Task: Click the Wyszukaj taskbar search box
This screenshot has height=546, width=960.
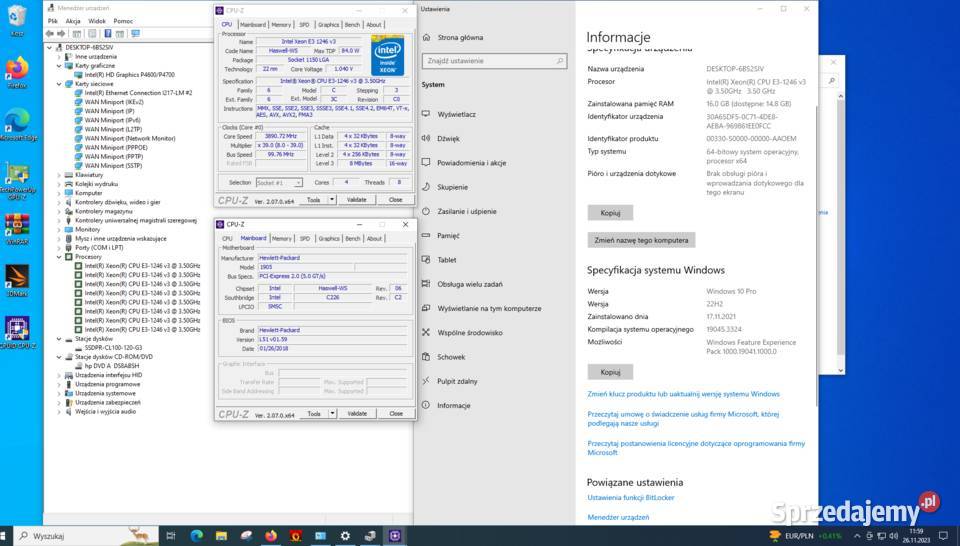Action: [86, 536]
